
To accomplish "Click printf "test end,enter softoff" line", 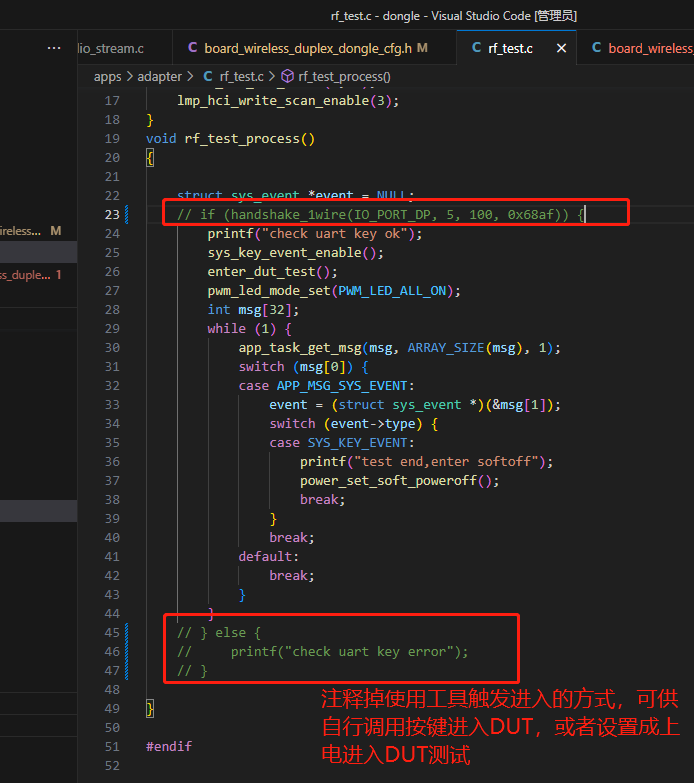I will point(426,461).
